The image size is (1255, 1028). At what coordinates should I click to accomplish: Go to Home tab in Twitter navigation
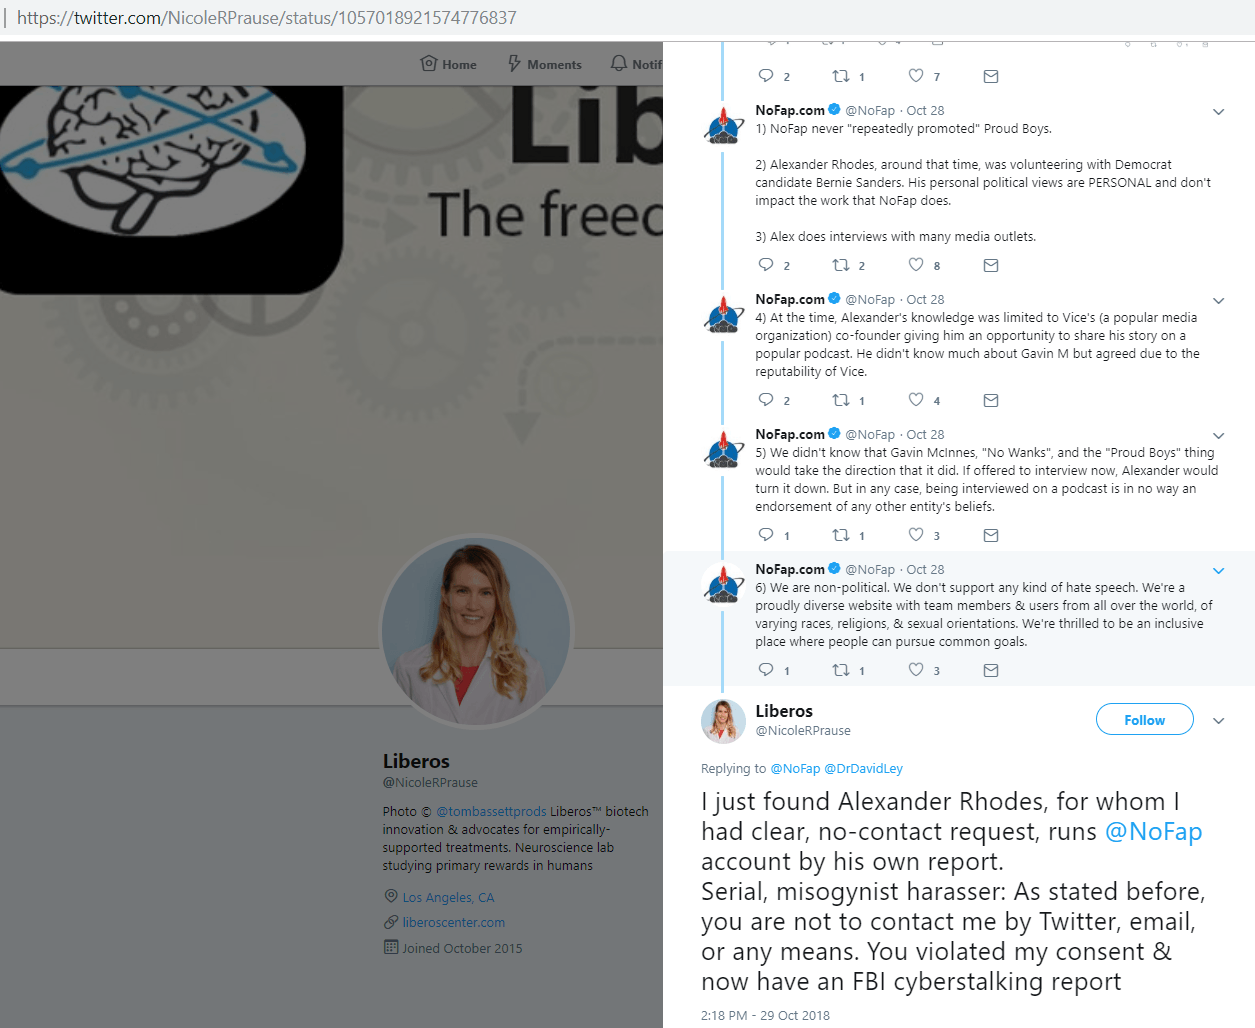pyautogui.click(x=448, y=64)
